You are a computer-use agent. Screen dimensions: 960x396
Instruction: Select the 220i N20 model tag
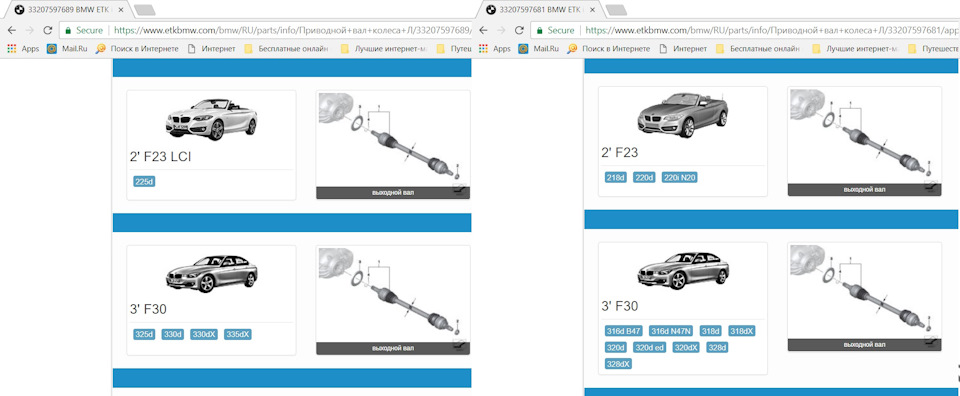click(x=681, y=177)
